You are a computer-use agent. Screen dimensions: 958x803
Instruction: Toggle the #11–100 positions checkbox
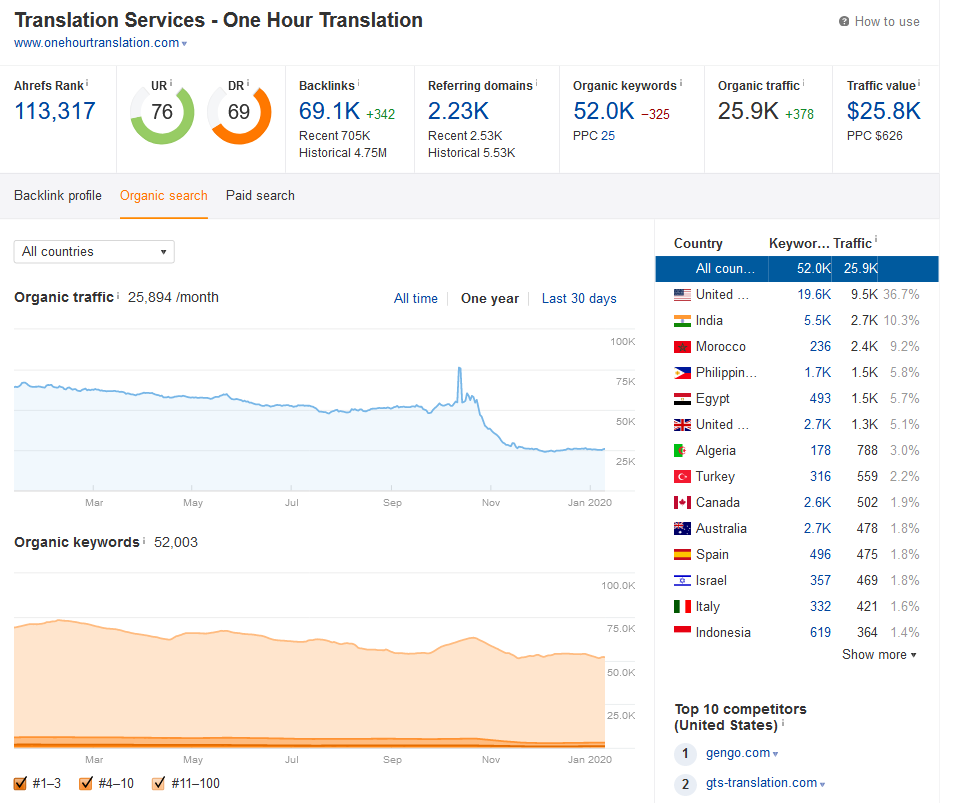(158, 783)
